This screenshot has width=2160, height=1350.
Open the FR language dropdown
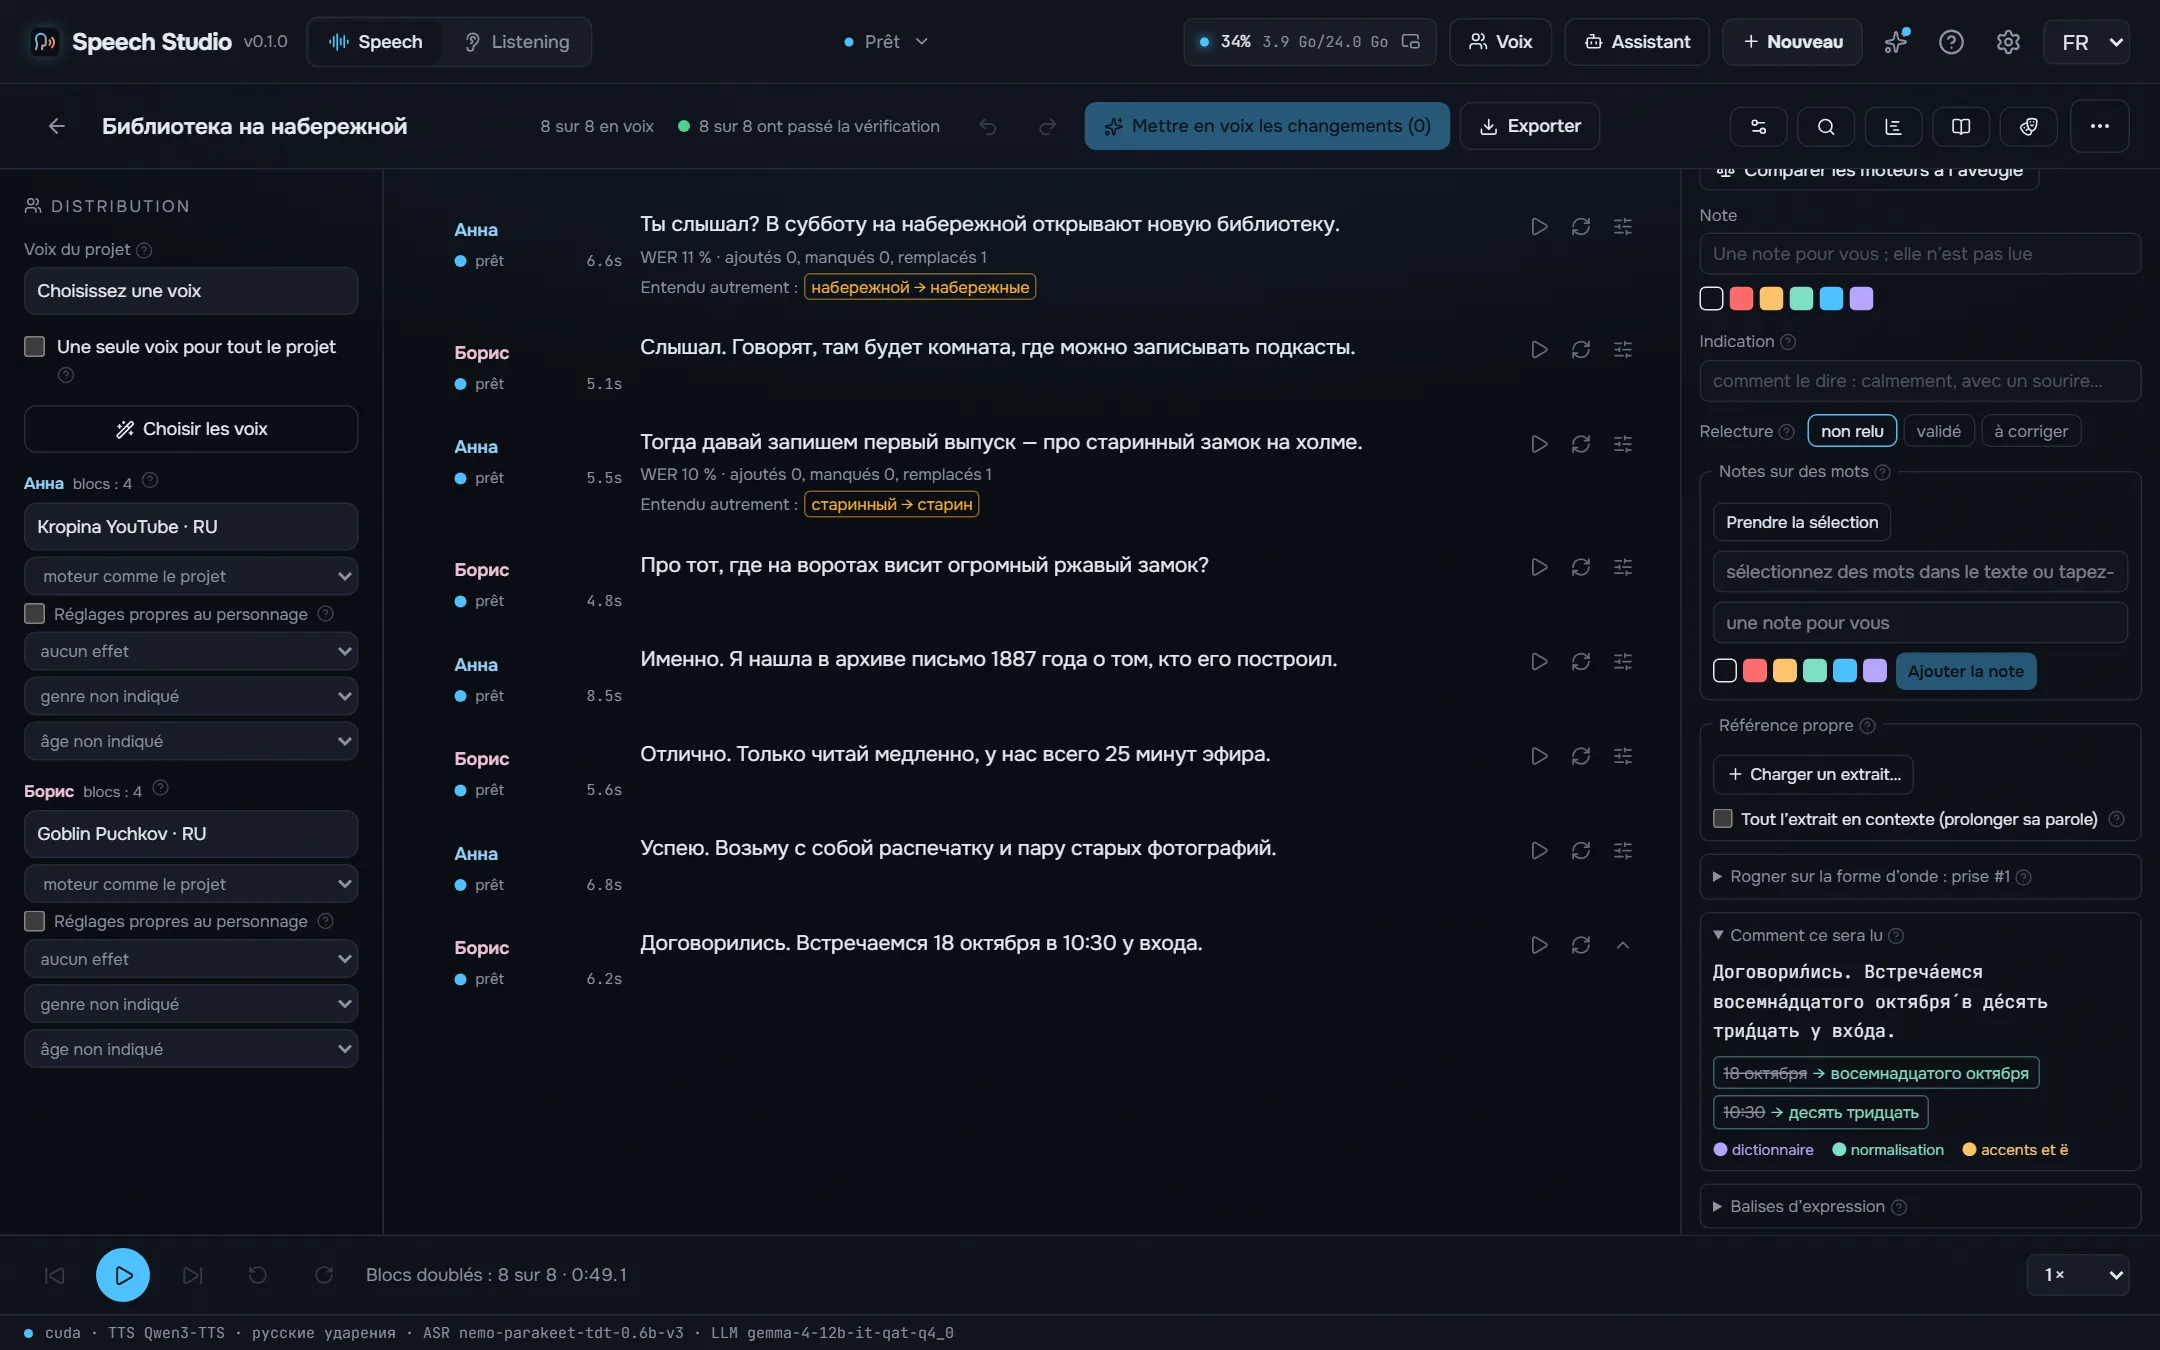click(2087, 42)
